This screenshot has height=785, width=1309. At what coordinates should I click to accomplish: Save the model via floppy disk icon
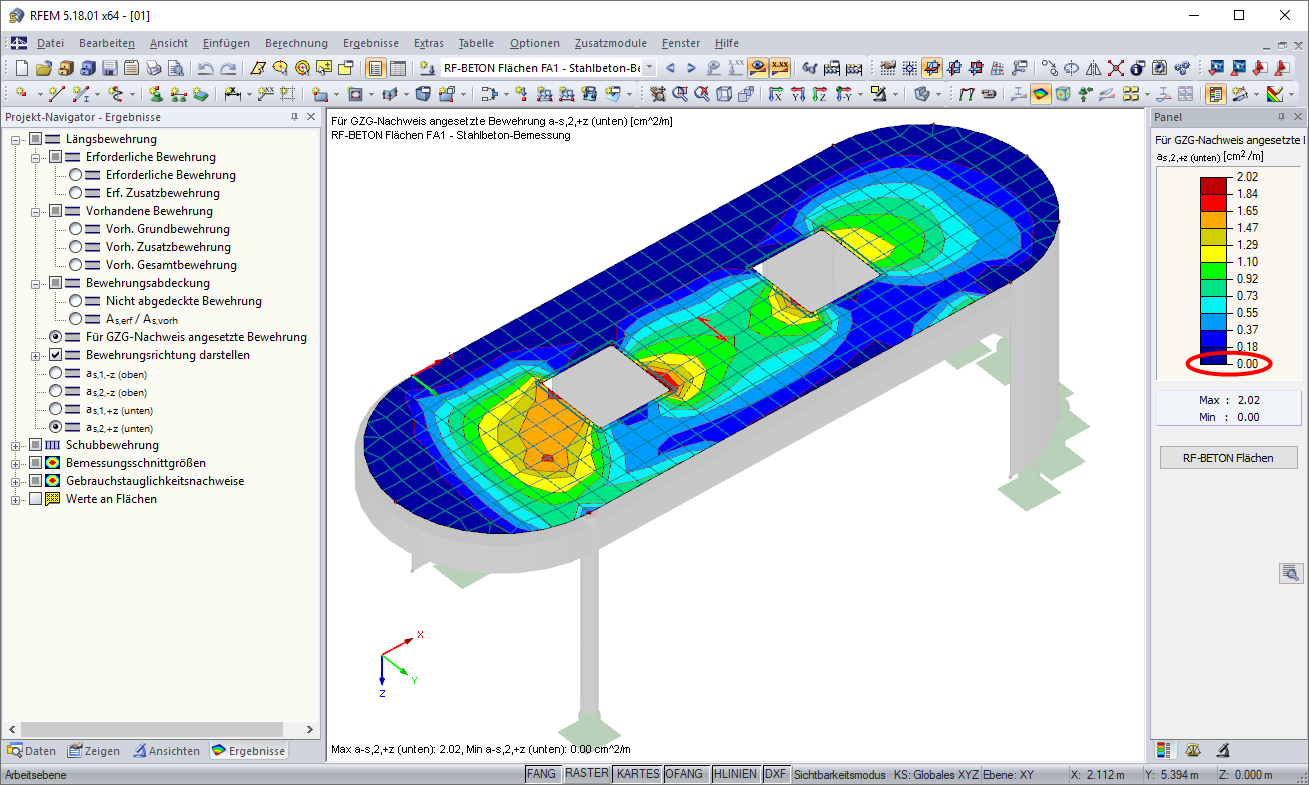click(x=109, y=68)
